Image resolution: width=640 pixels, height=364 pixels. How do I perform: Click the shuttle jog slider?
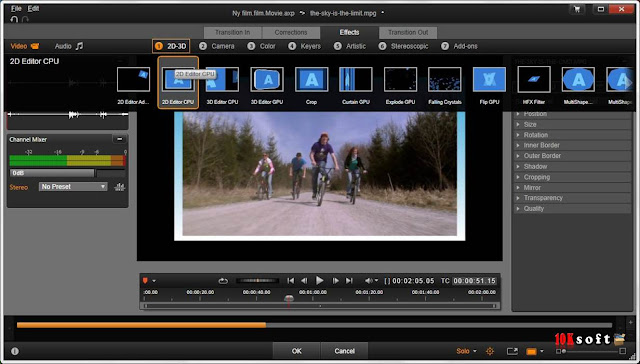point(258,281)
